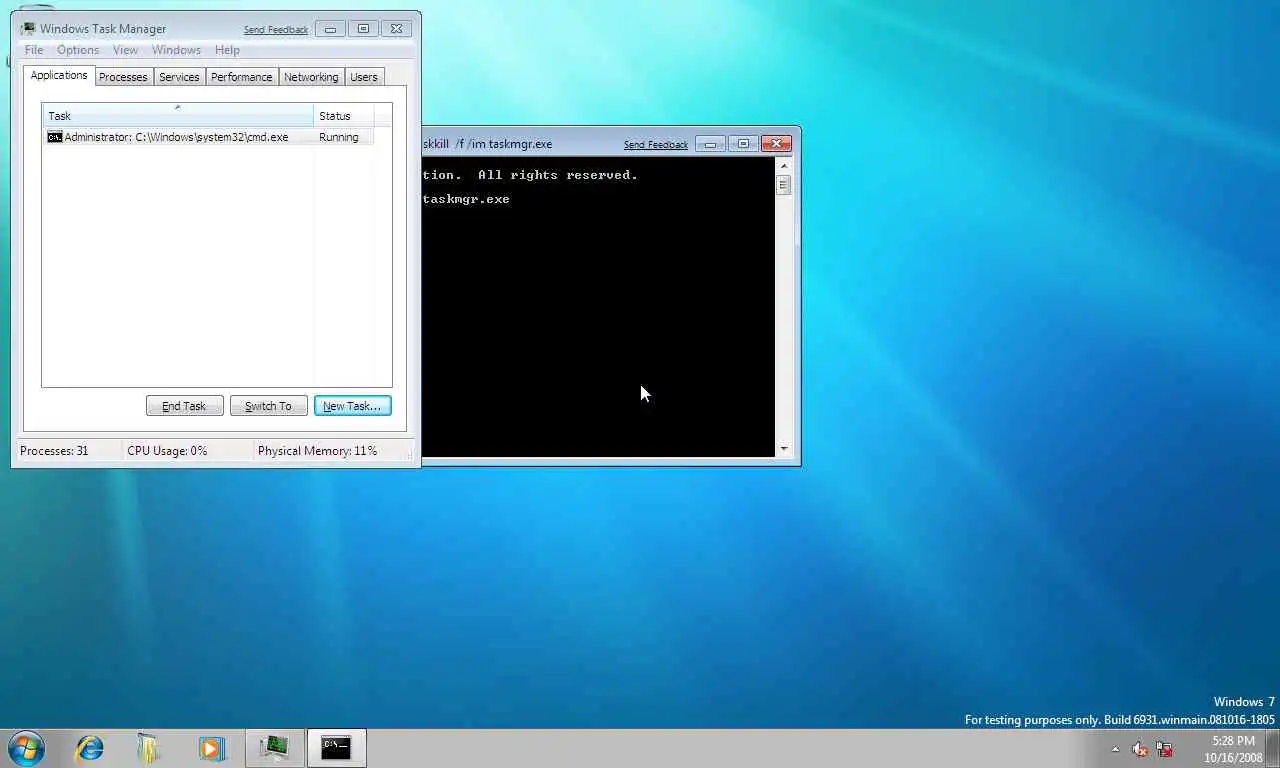Viewport: 1280px width, 768px height.
Task: Minimize the Task Manager window
Action: pos(330,29)
